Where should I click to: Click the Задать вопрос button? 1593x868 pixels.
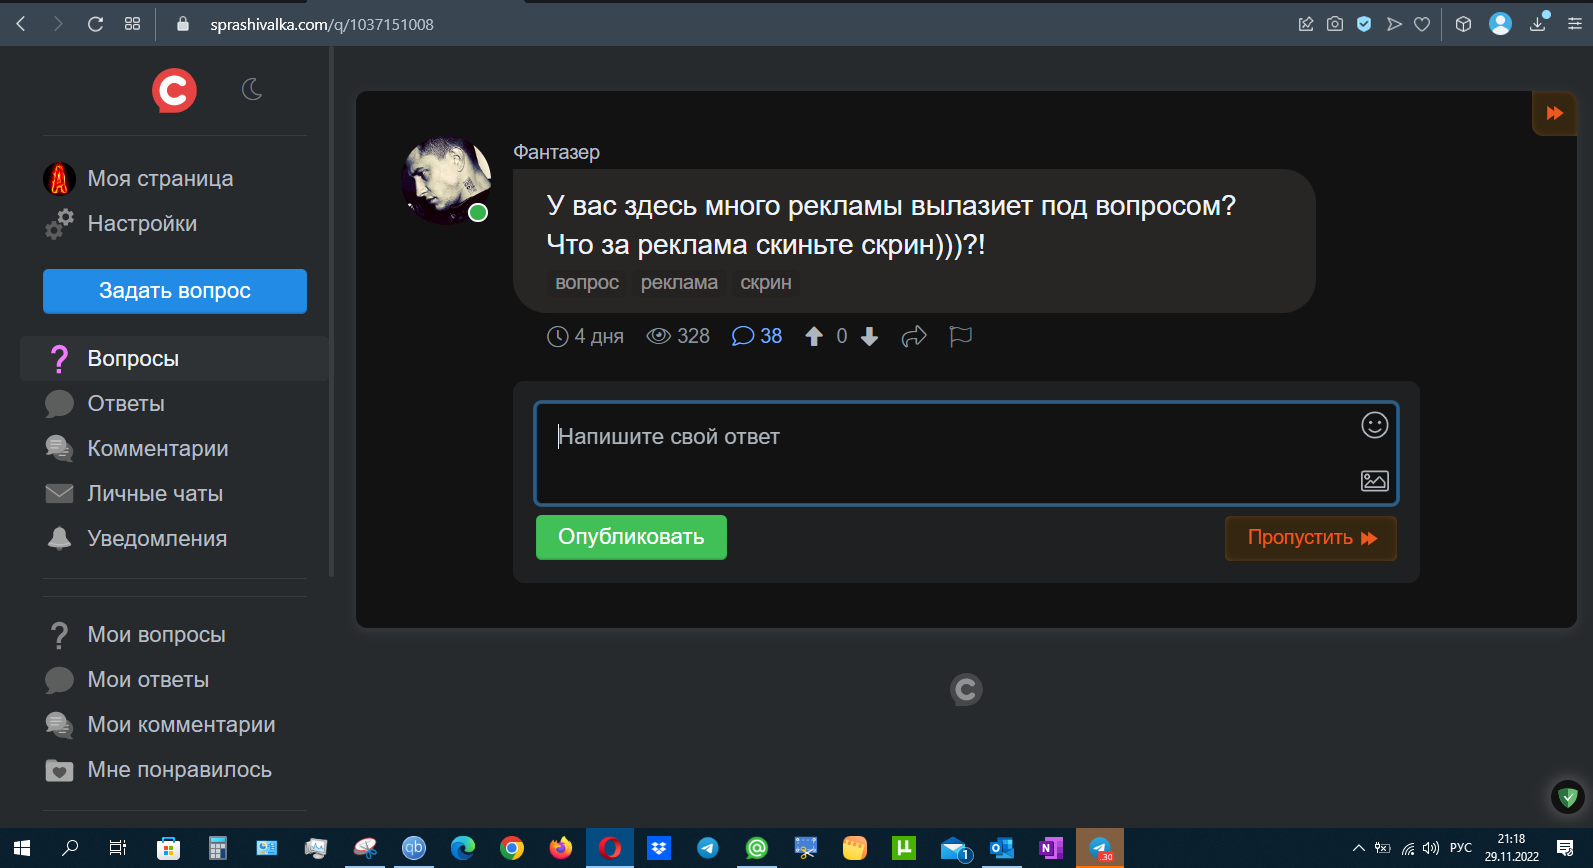click(175, 291)
